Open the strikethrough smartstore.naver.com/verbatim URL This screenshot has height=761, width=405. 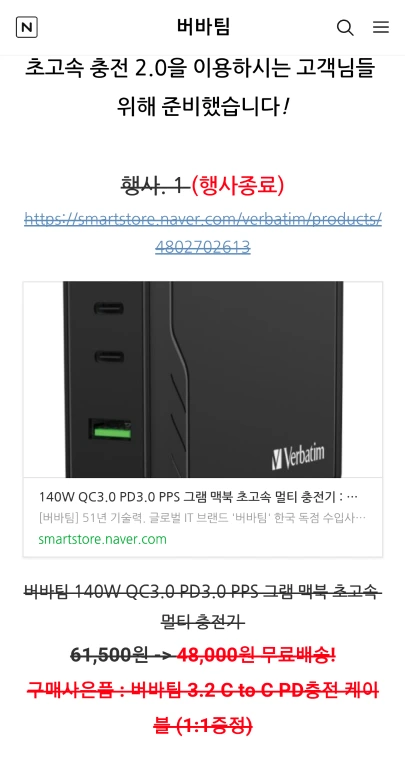(203, 219)
